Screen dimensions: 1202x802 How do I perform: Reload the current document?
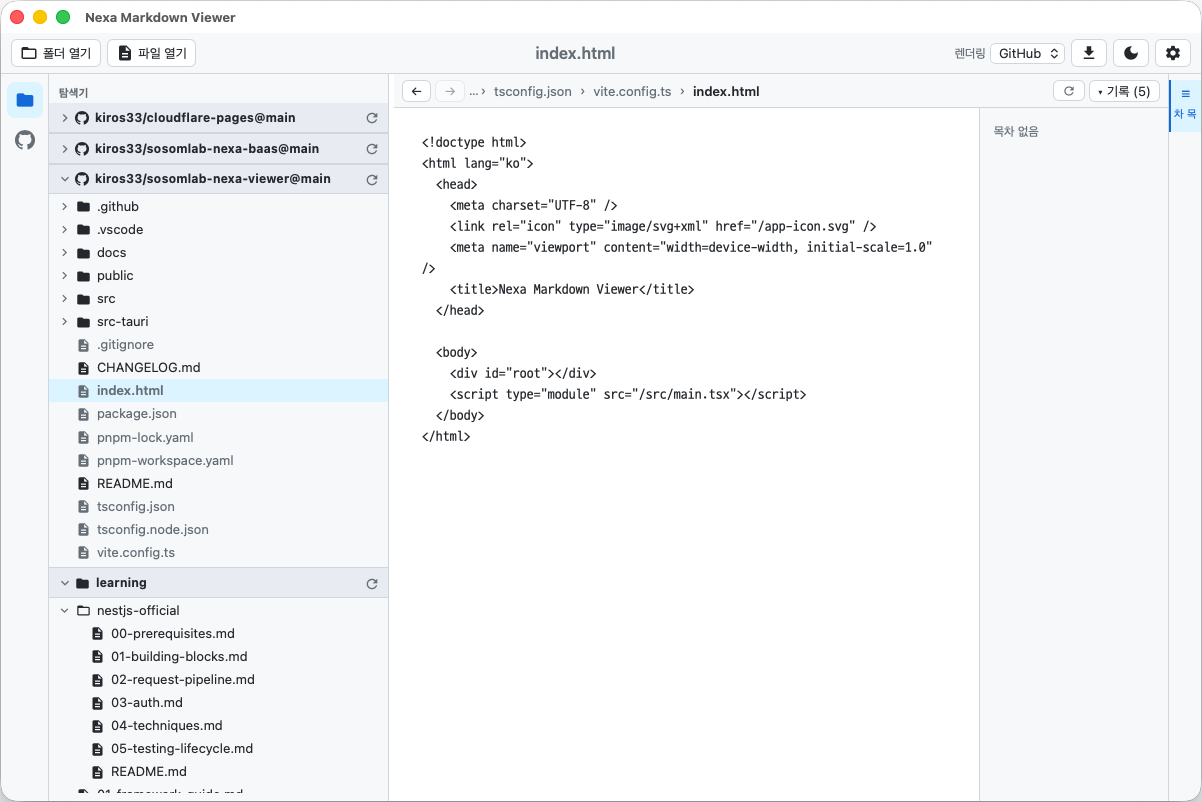pyautogui.click(x=1069, y=91)
